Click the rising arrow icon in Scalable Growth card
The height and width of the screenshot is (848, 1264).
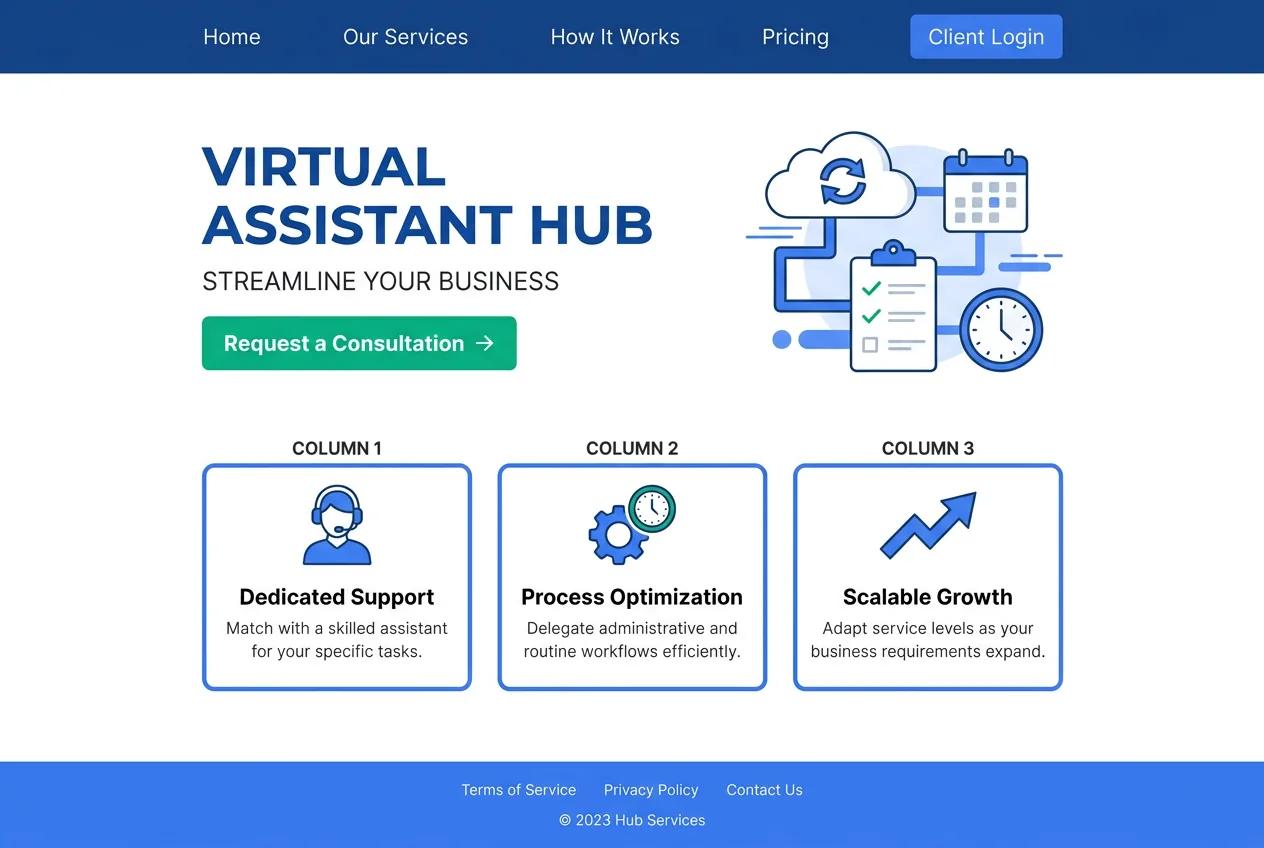tap(926, 522)
